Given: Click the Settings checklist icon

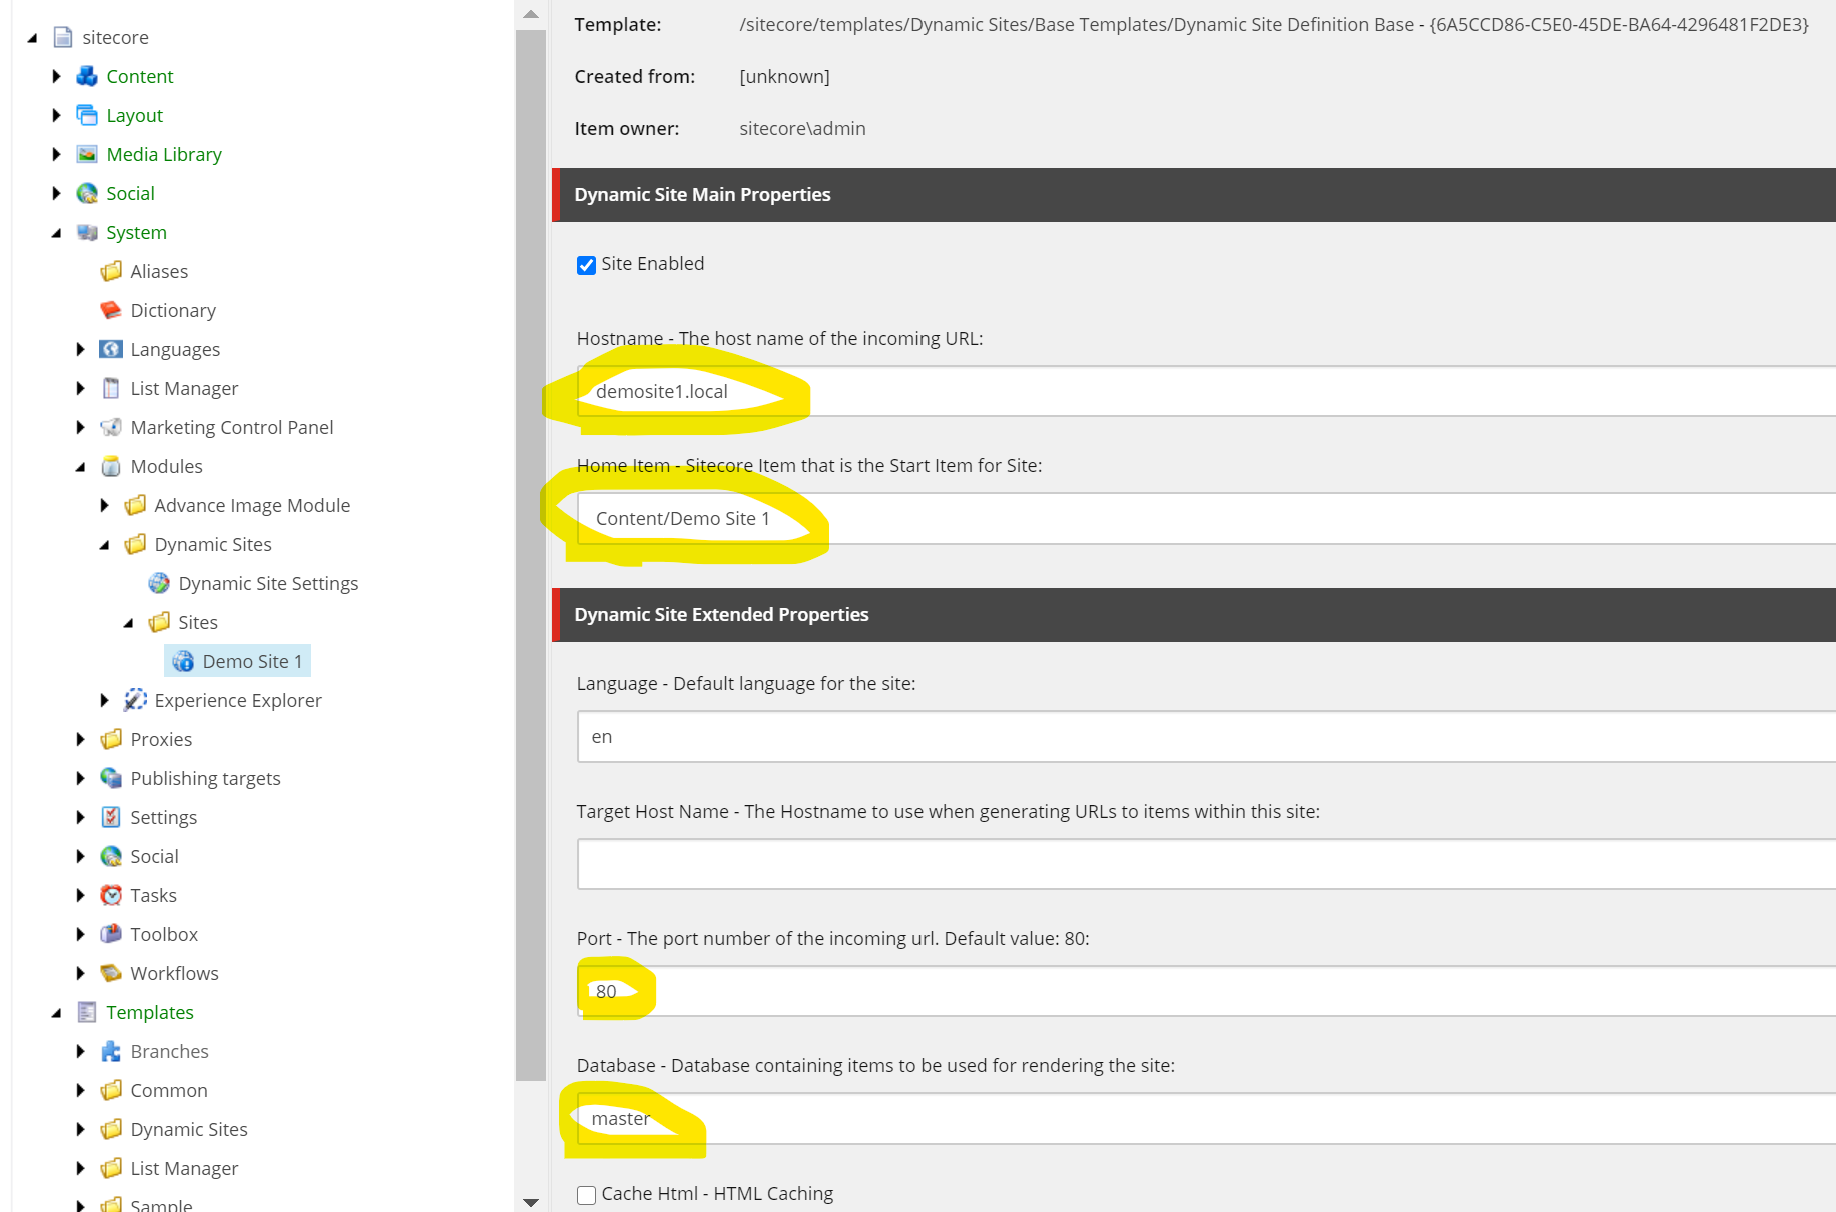Looking at the screenshot, I should (111, 817).
